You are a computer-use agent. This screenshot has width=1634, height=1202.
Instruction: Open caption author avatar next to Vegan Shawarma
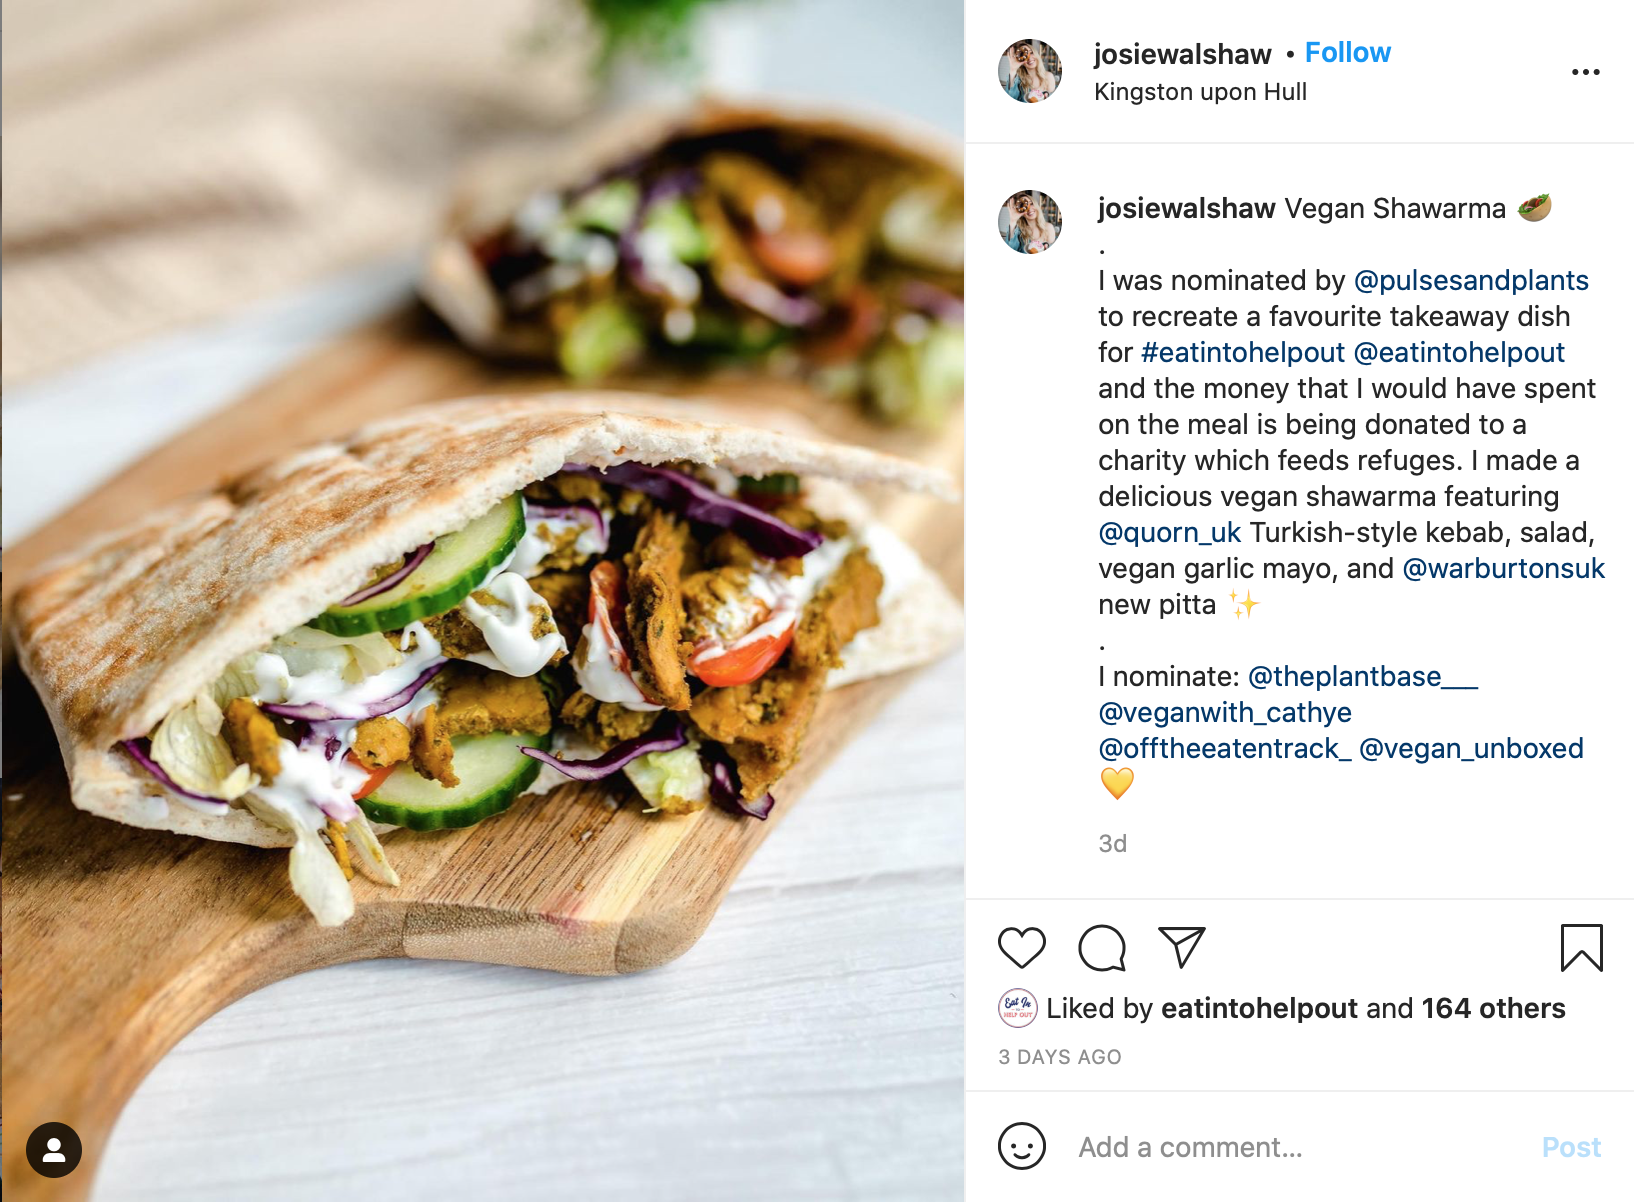click(x=1029, y=222)
